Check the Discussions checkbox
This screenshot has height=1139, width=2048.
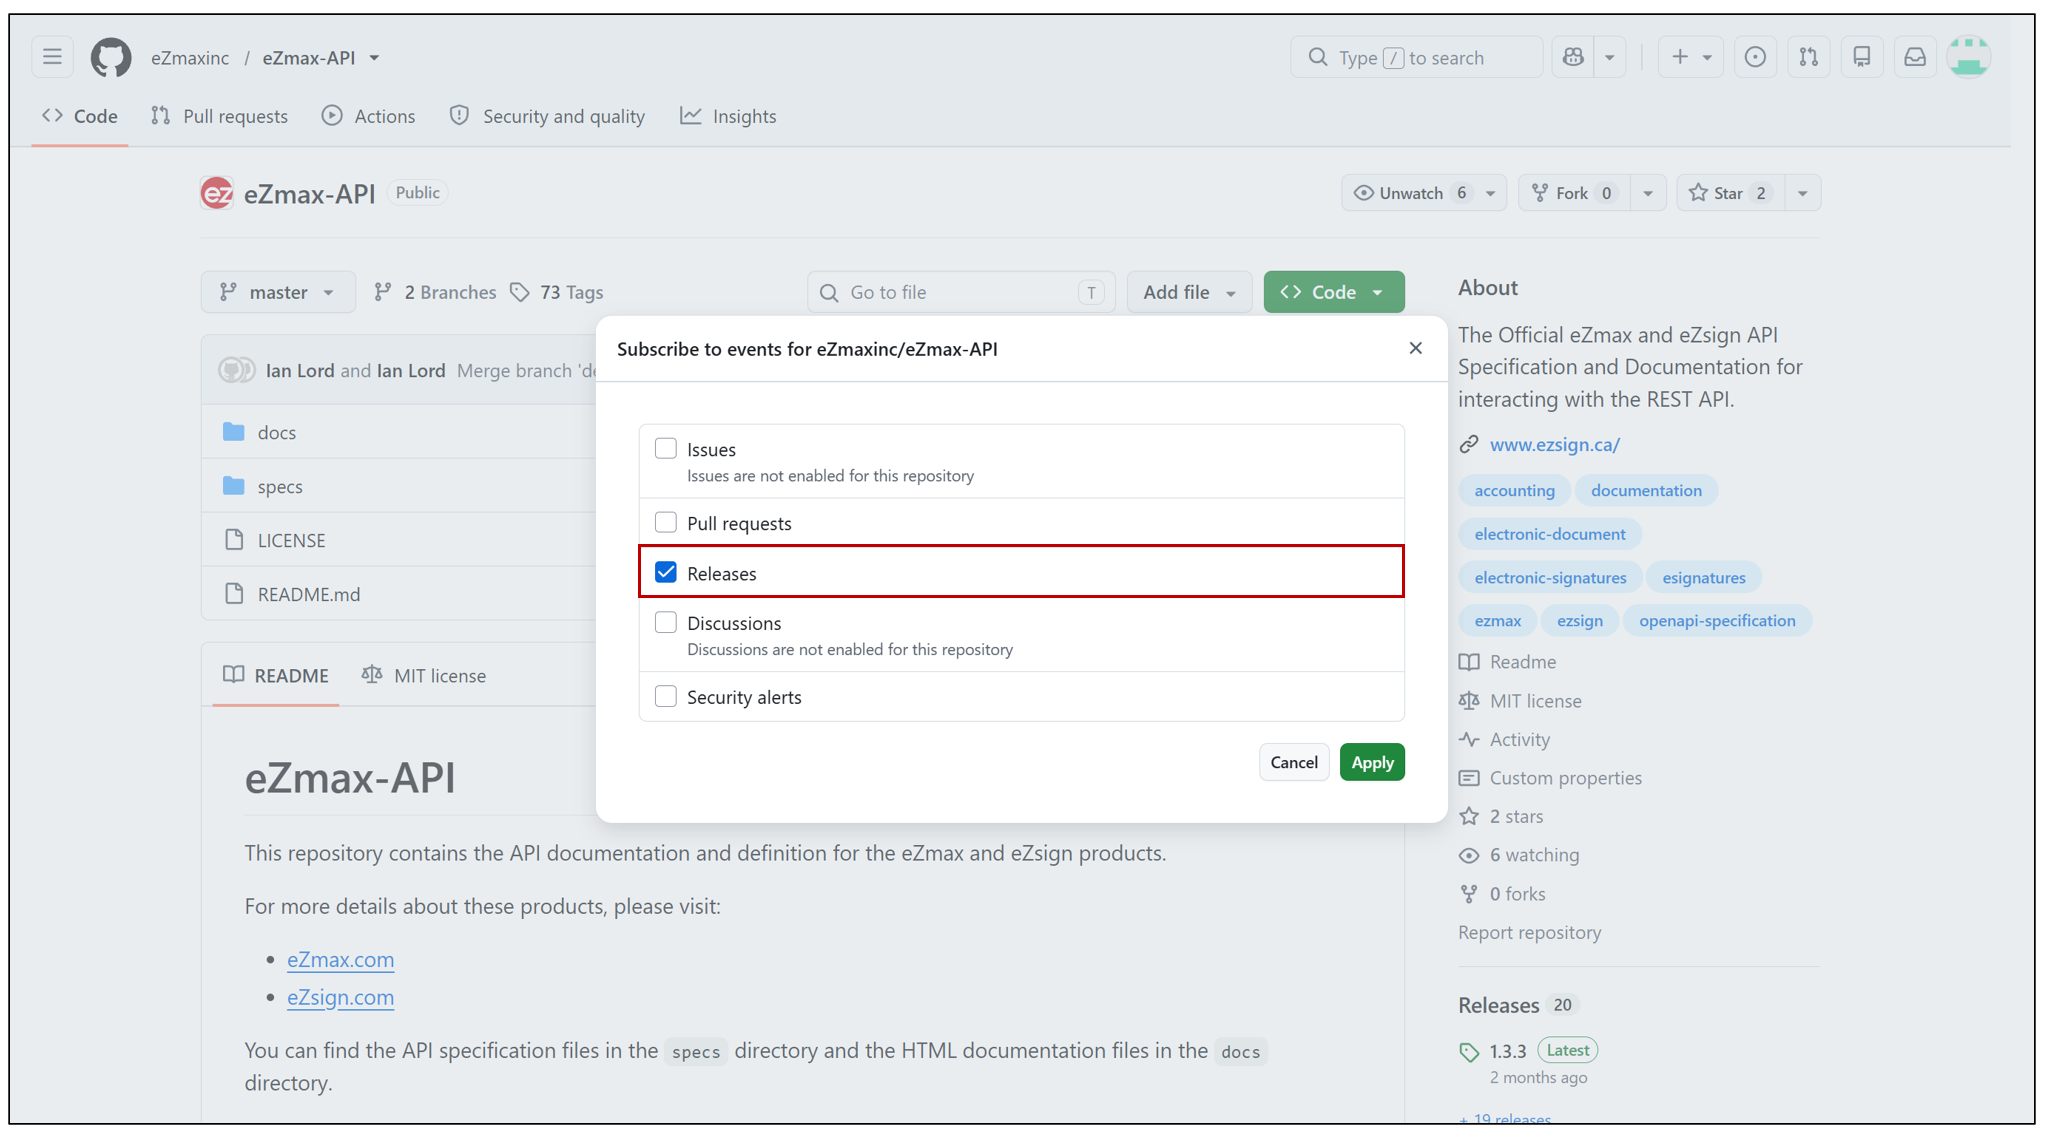click(x=666, y=622)
